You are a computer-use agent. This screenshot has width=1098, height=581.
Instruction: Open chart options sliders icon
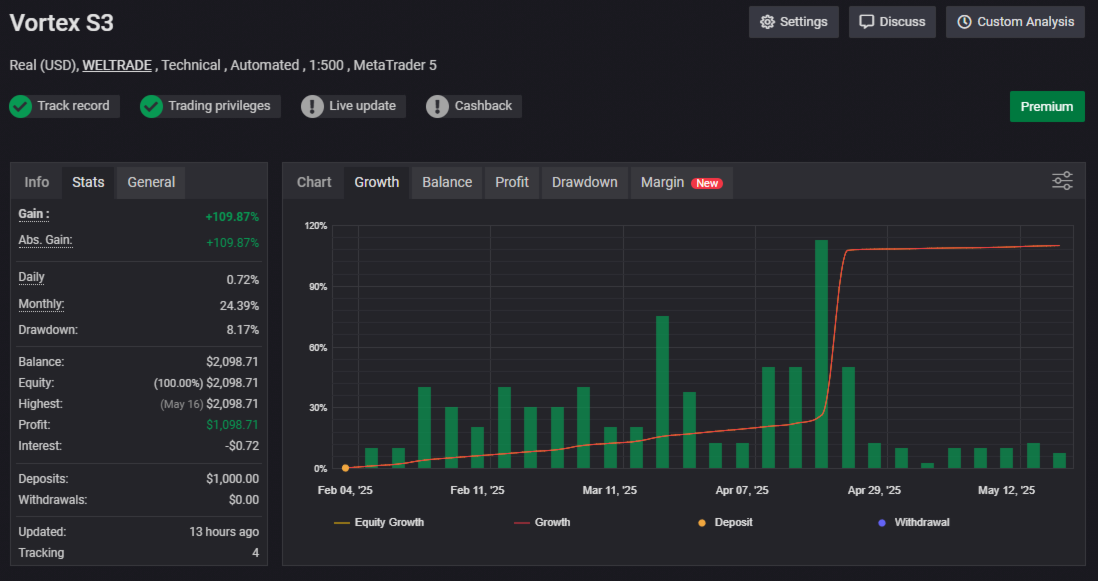(1062, 181)
